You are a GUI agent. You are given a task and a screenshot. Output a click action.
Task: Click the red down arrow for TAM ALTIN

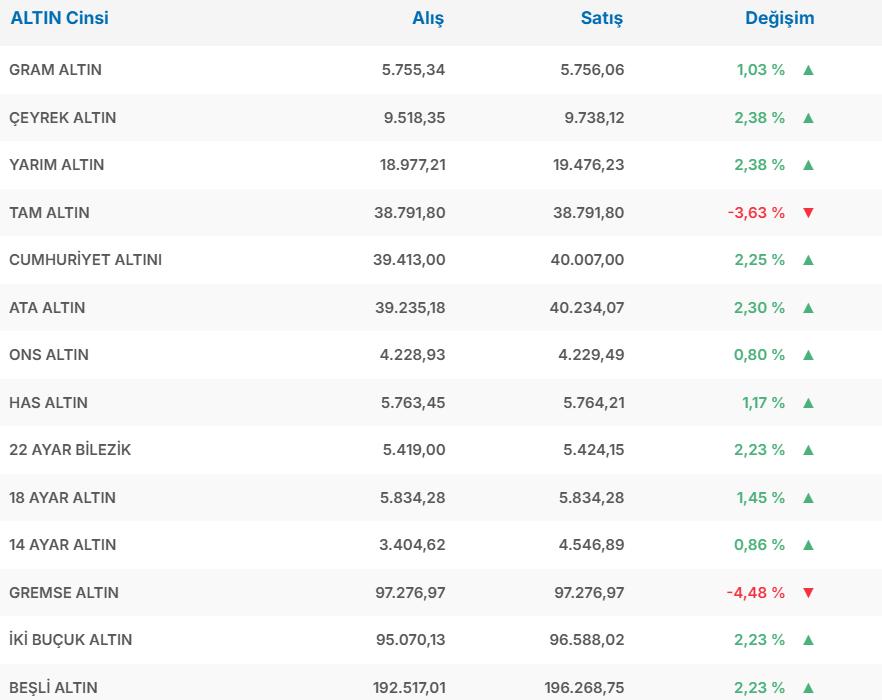click(x=808, y=213)
